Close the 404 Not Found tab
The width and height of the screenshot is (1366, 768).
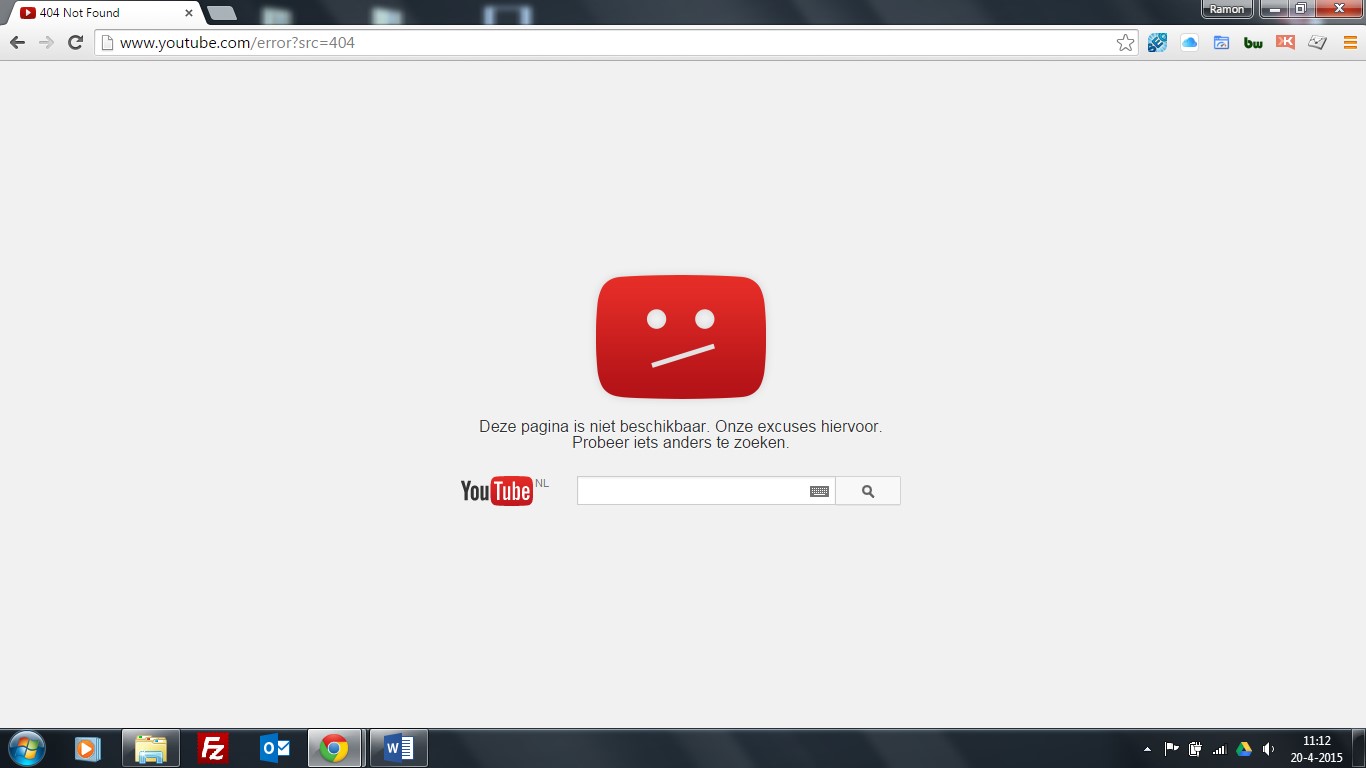pyautogui.click(x=189, y=13)
